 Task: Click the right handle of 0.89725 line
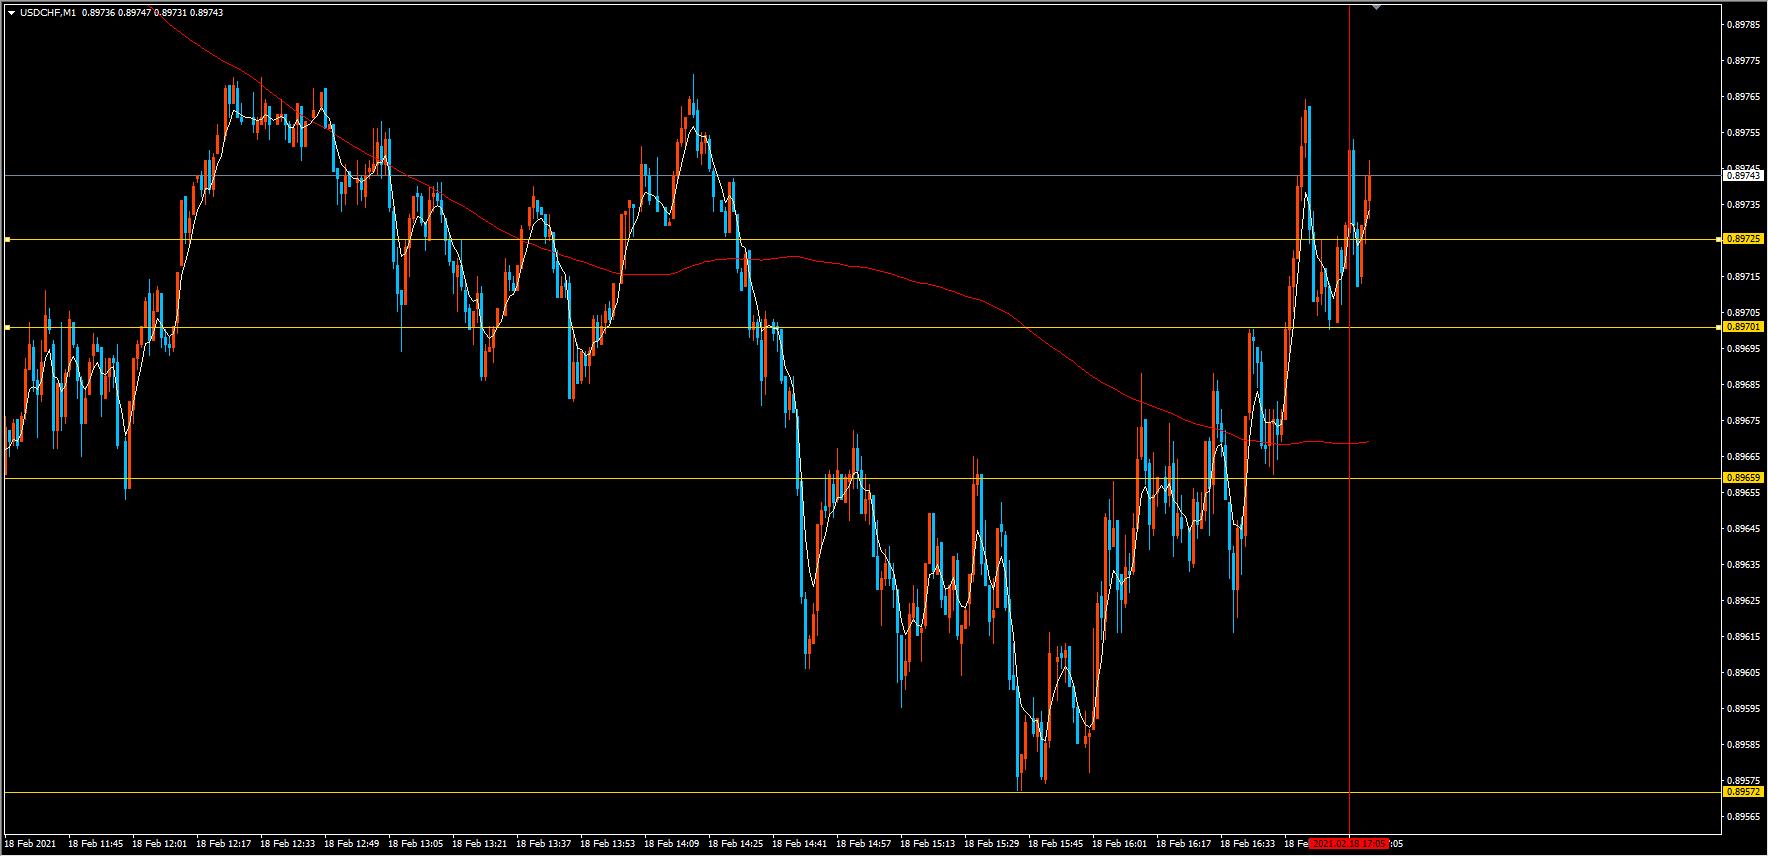tap(1719, 239)
